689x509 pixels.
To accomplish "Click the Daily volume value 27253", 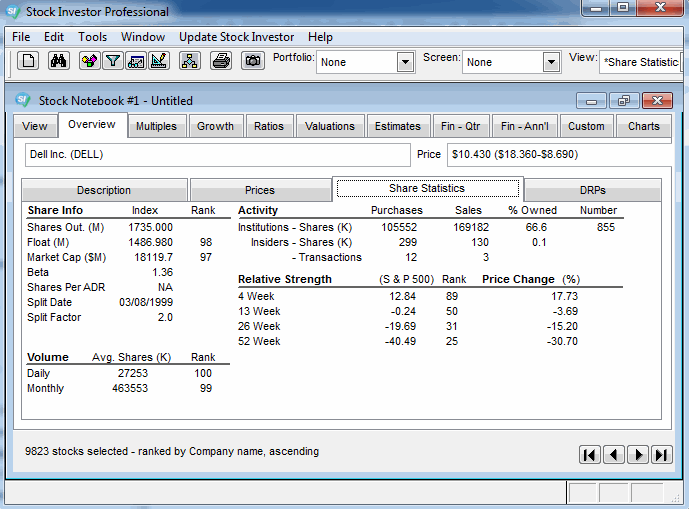I will pyautogui.click(x=133, y=373).
